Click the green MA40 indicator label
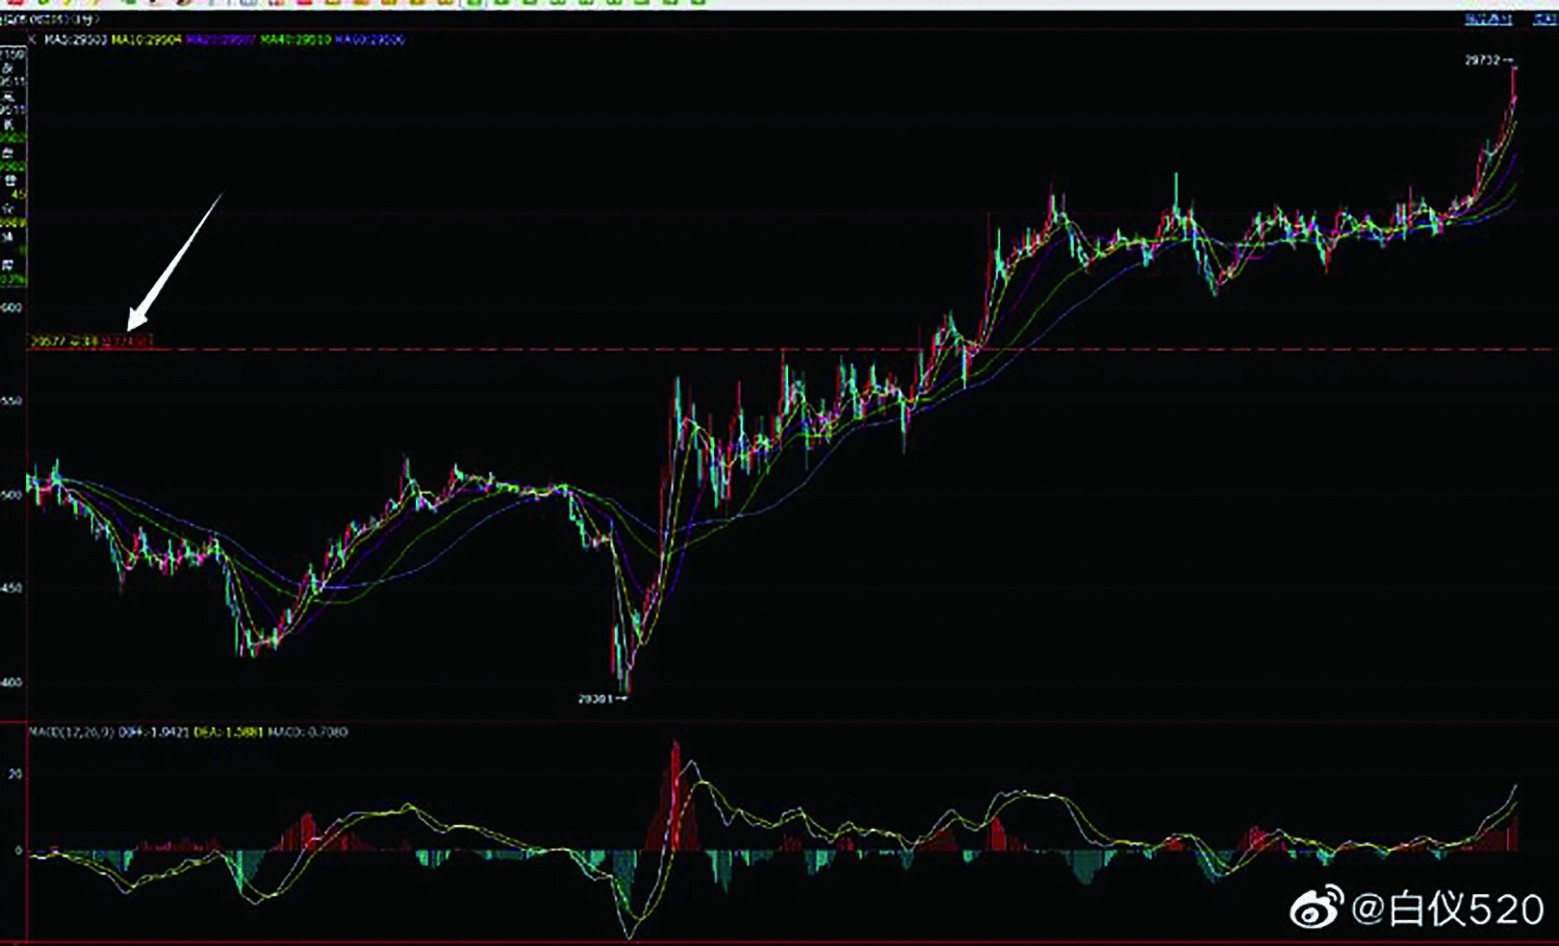1559x946 pixels. (295, 40)
